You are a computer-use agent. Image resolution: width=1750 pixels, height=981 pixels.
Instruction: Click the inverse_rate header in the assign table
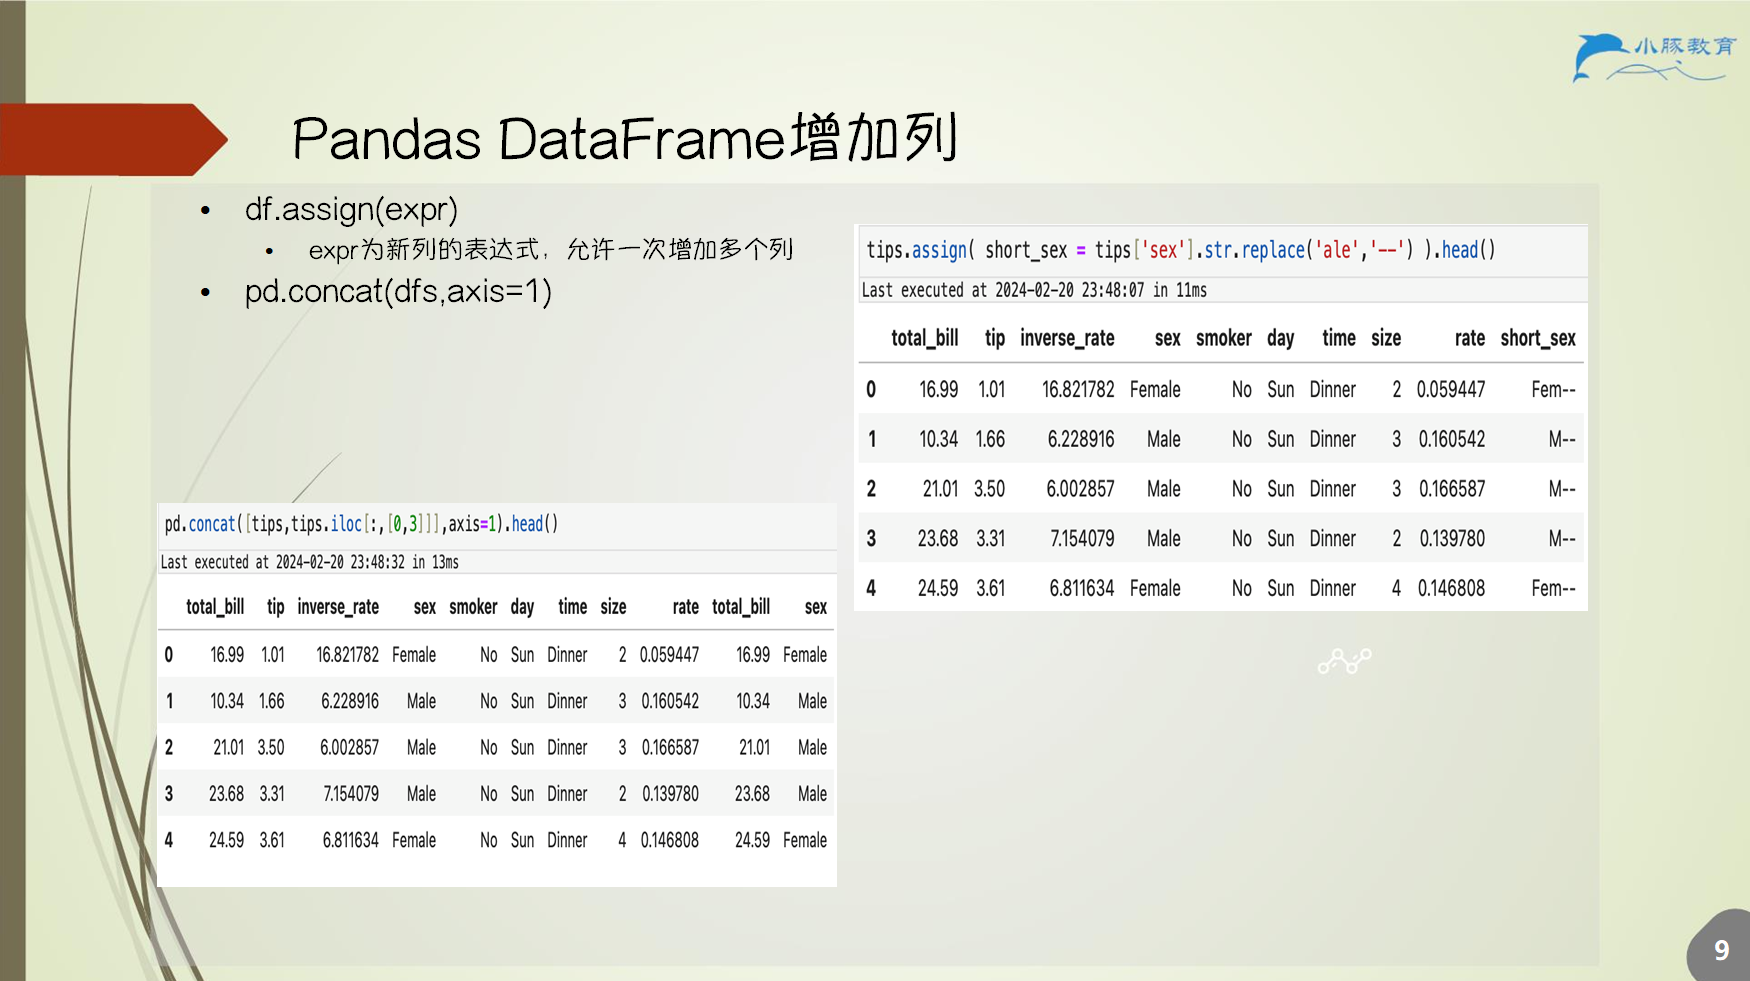[1067, 338]
